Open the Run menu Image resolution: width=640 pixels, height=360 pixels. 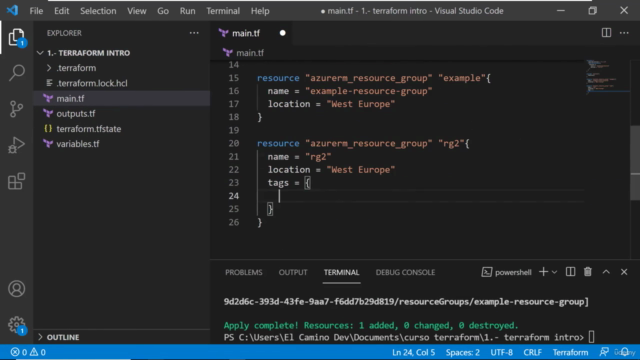click(187, 11)
